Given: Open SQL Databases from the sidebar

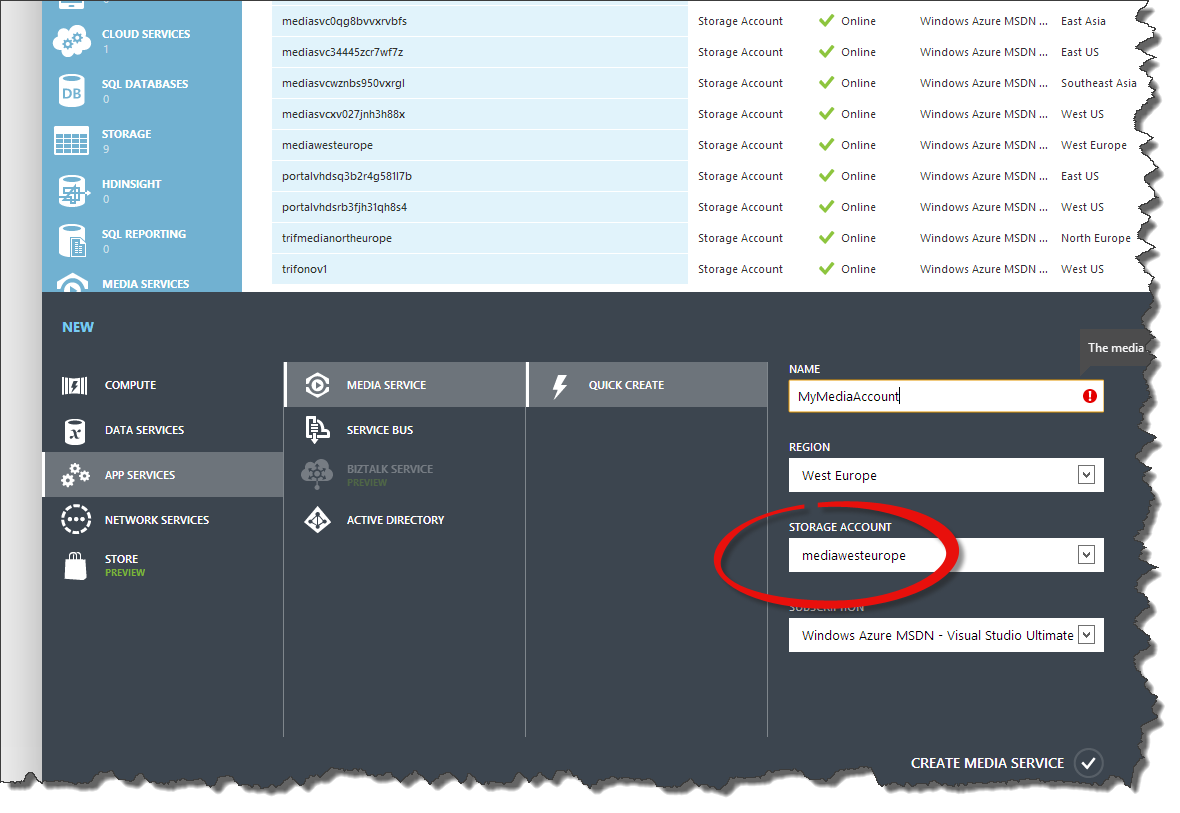Looking at the screenshot, I should [70, 91].
